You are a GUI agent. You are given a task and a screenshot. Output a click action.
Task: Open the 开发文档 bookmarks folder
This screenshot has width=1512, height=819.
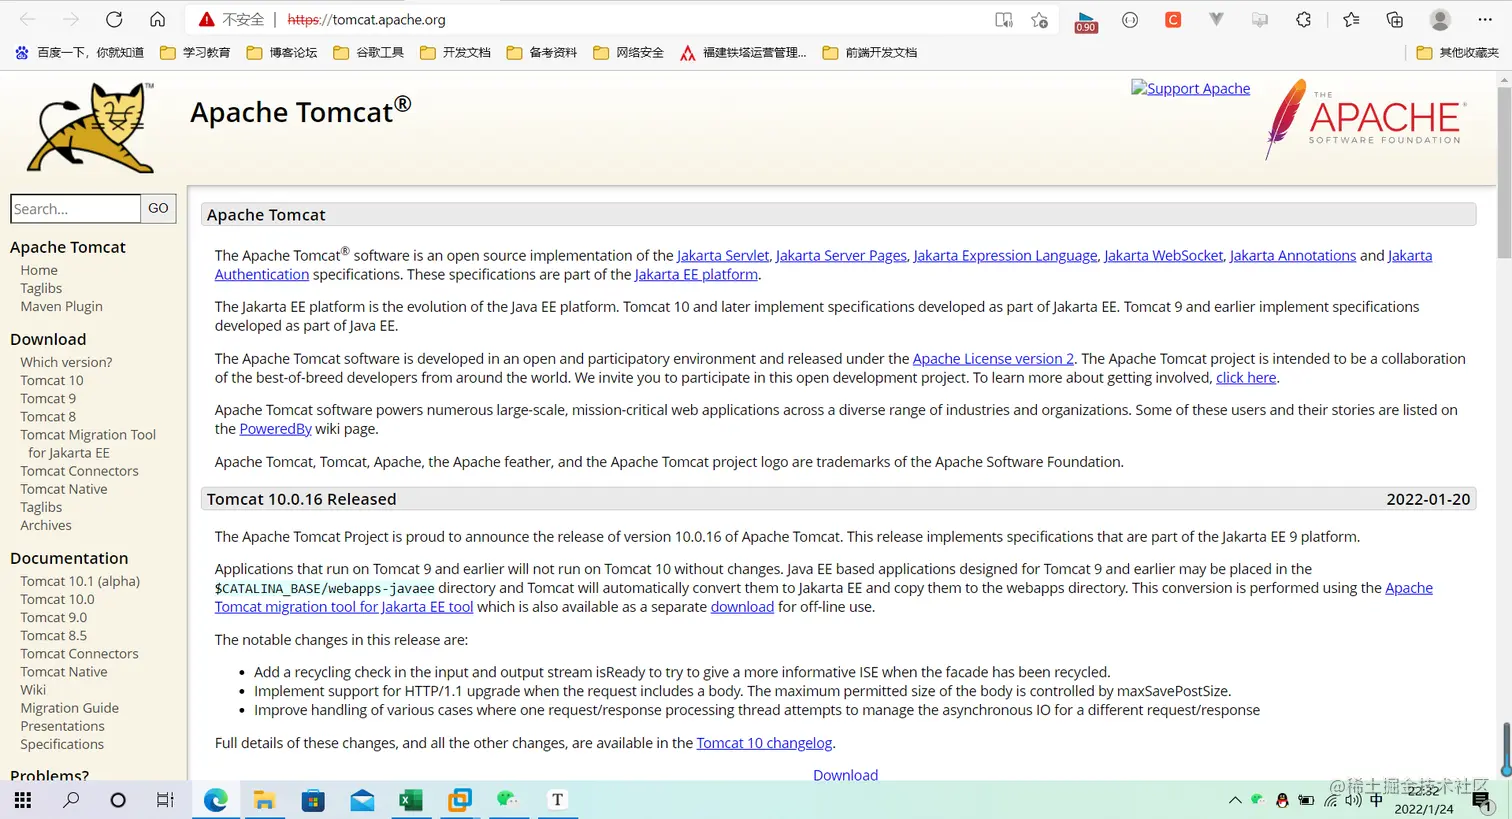(455, 53)
